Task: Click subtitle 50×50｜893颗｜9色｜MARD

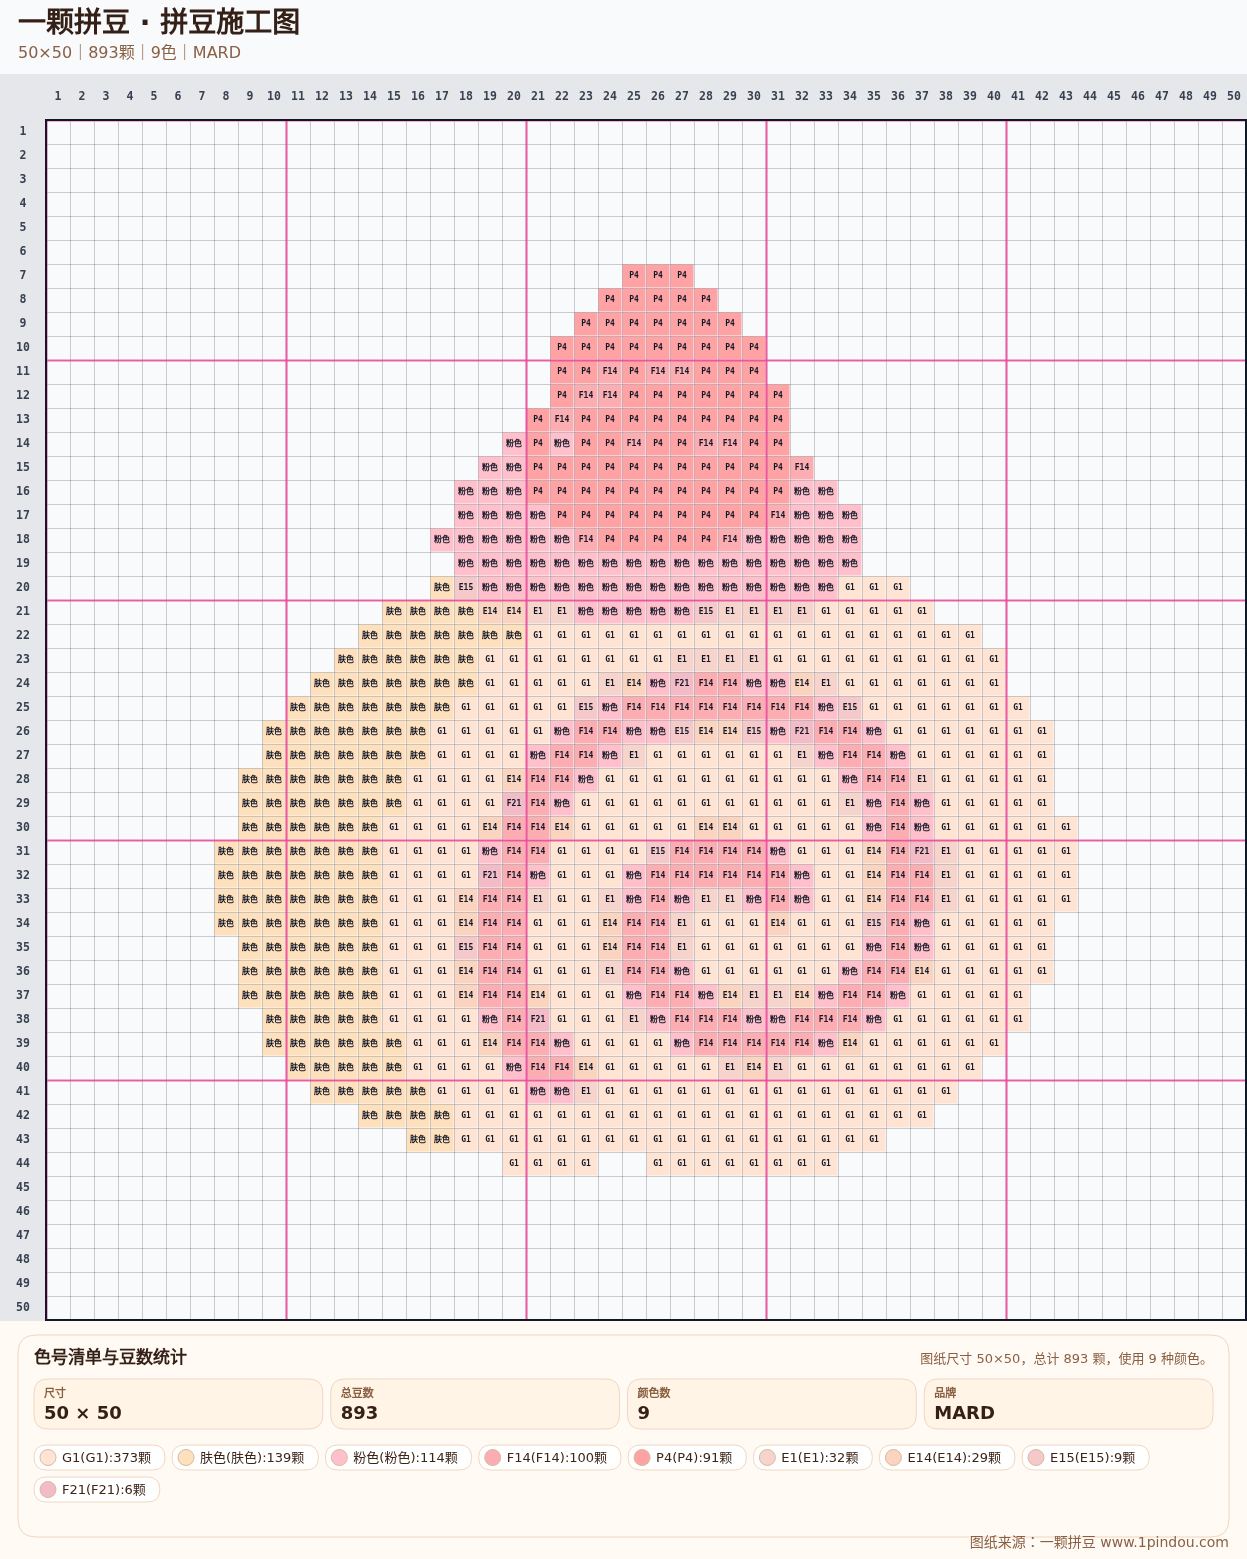Action: (x=129, y=52)
